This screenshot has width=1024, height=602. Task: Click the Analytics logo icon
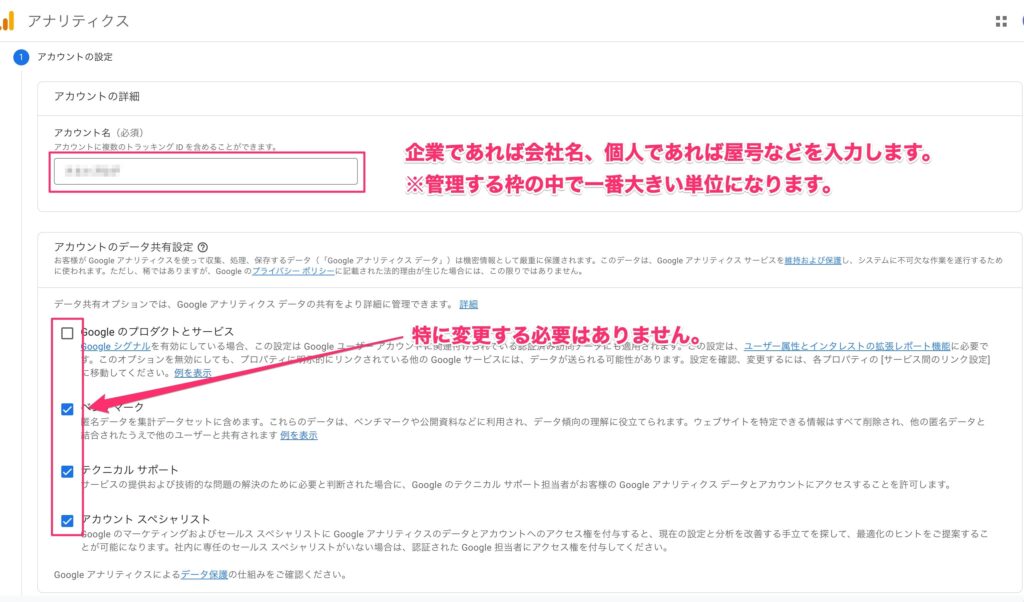(x=7, y=21)
